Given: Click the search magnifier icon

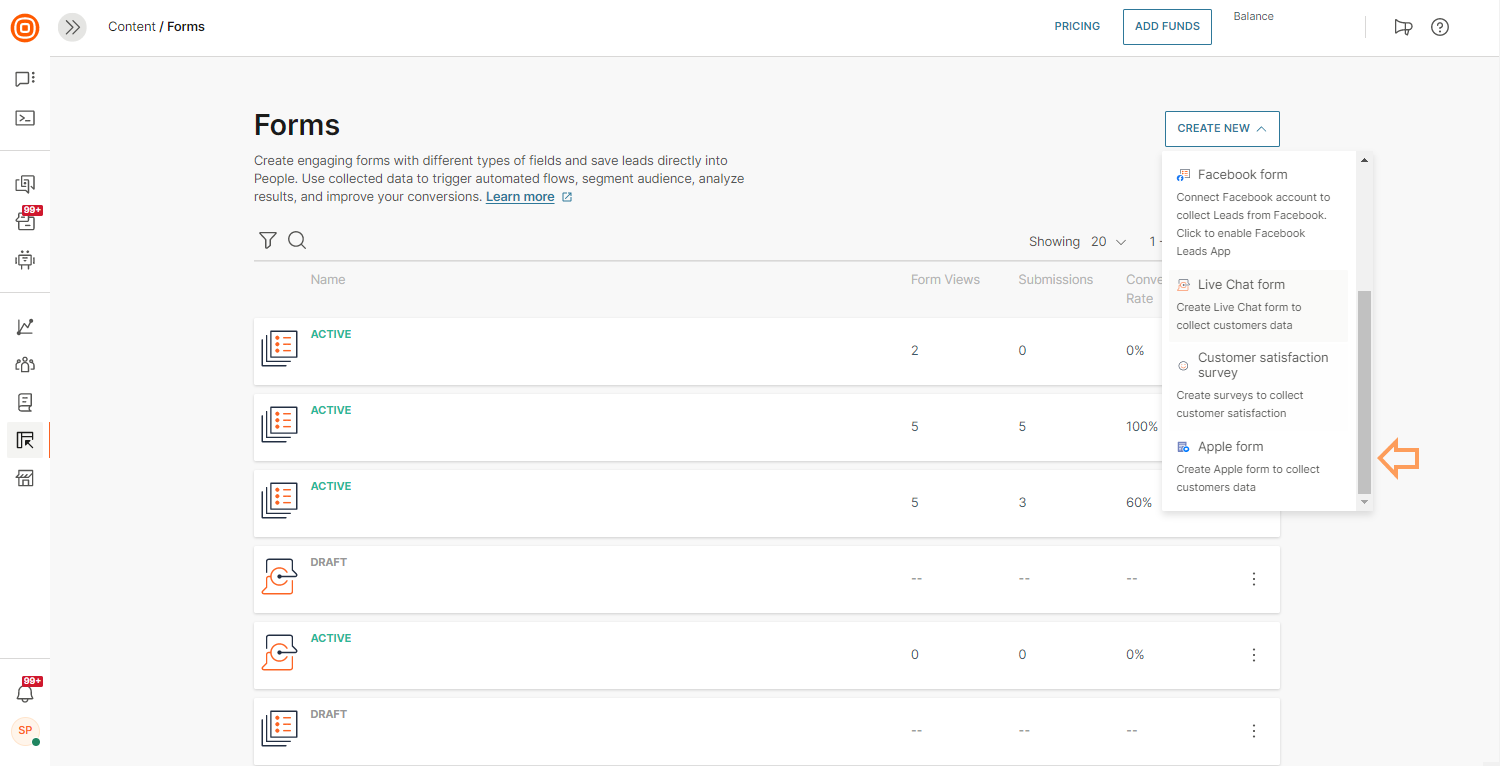Looking at the screenshot, I should (297, 240).
